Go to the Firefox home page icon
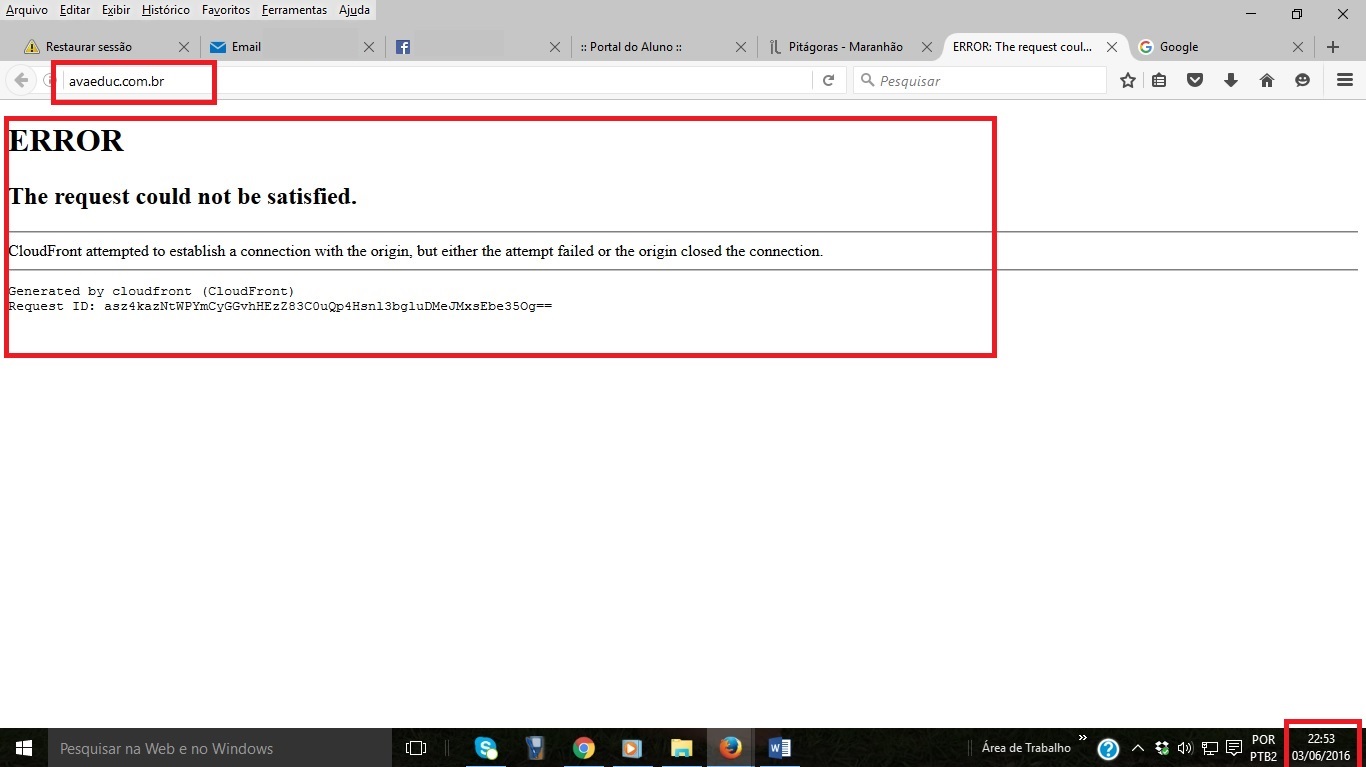1366x767 pixels. click(1267, 81)
